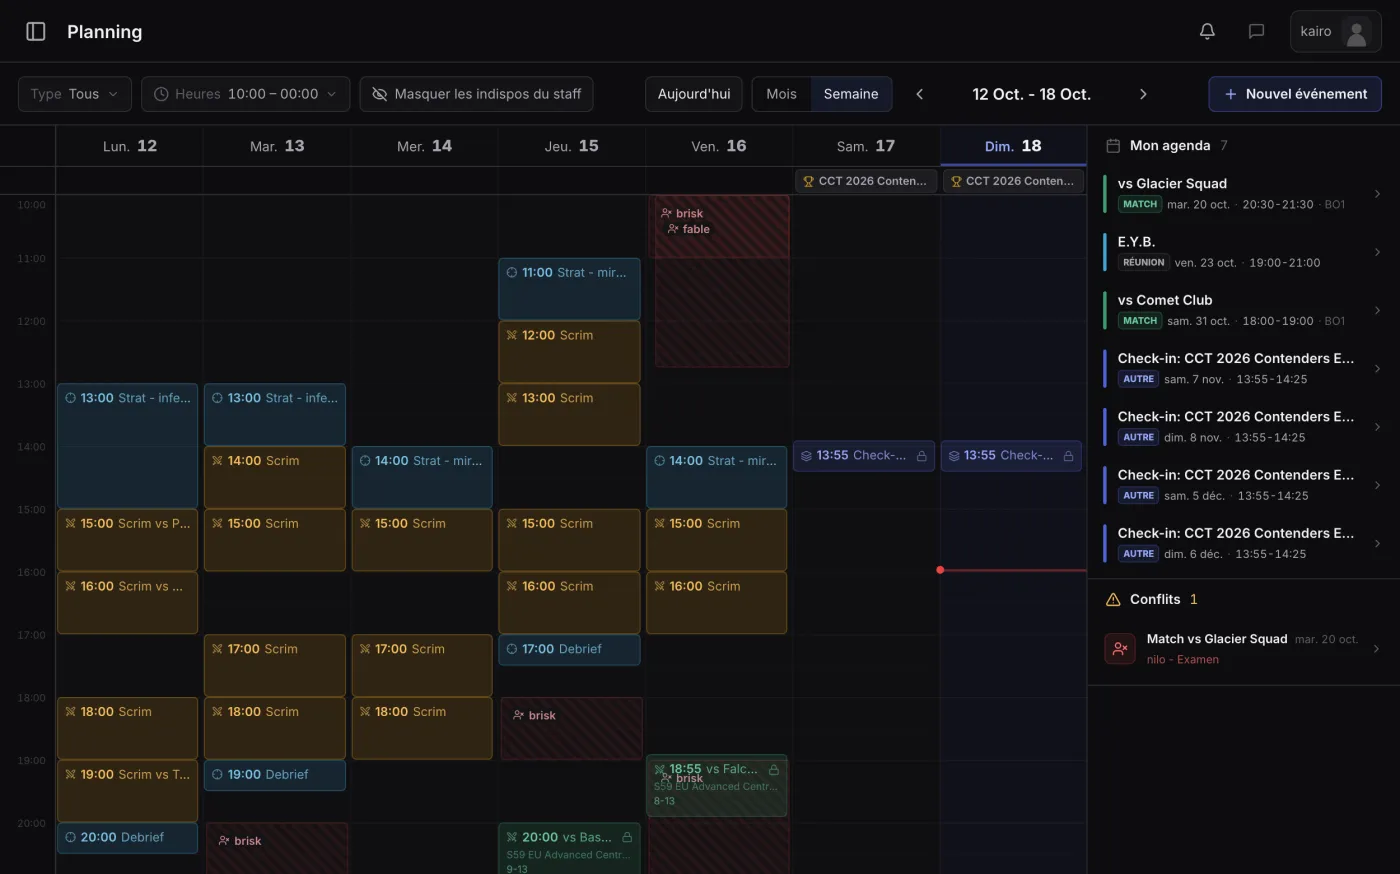Viewport: 1400px width, 874px height.
Task: Select Ven. 16 day header
Action: click(x=719, y=146)
